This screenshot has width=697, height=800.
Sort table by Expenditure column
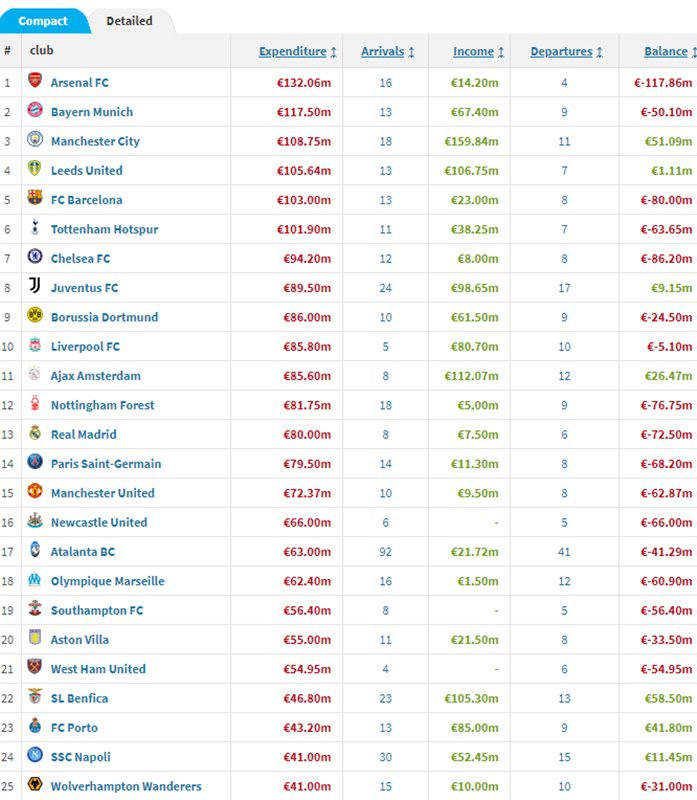pos(292,52)
